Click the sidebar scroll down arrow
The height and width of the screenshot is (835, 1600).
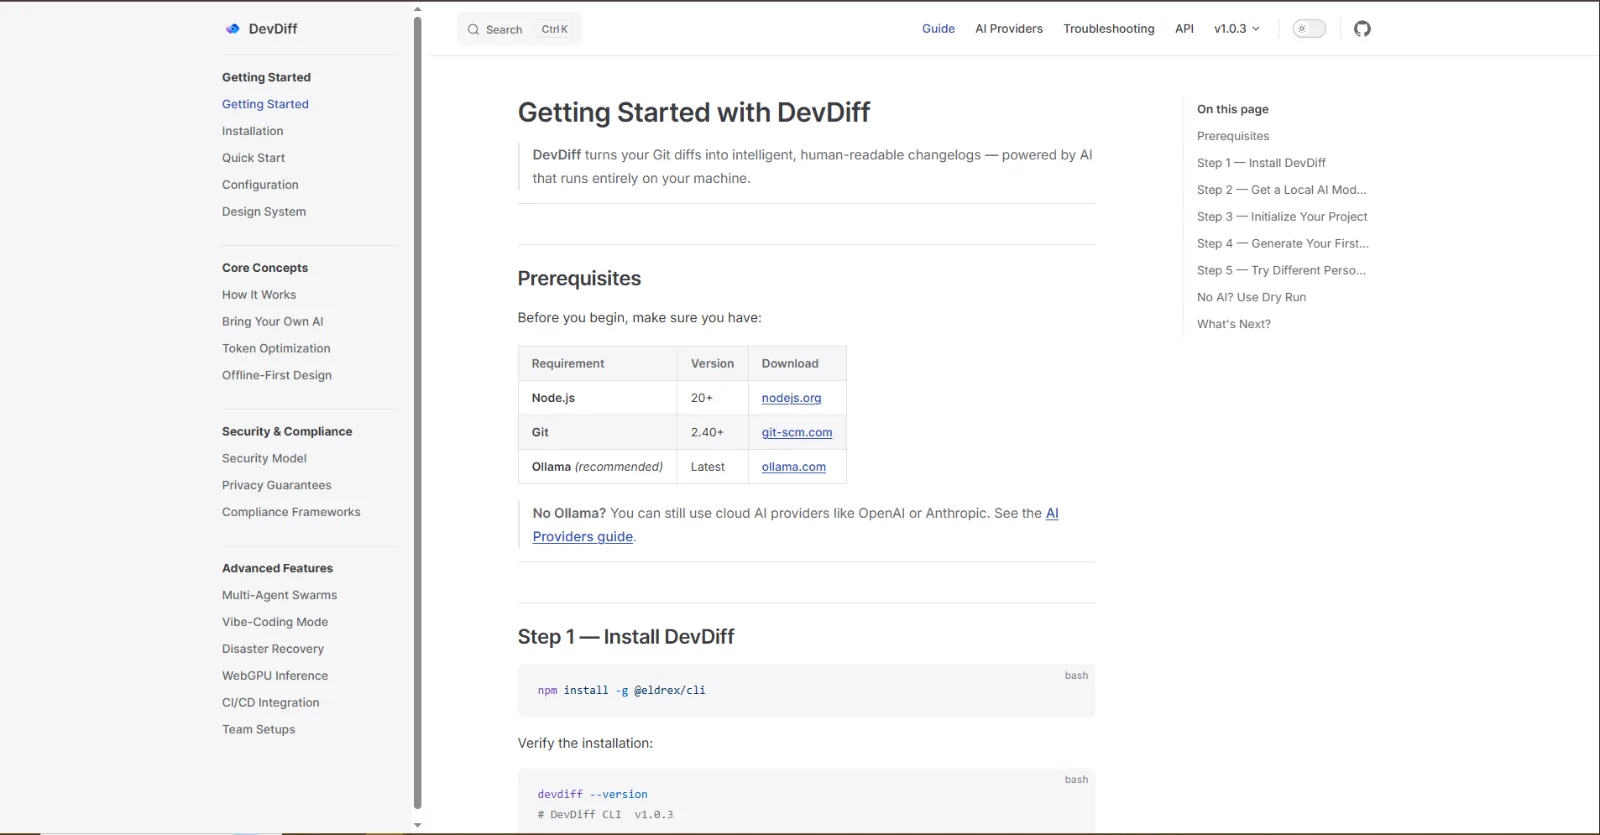pyautogui.click(x=417, y=826)
